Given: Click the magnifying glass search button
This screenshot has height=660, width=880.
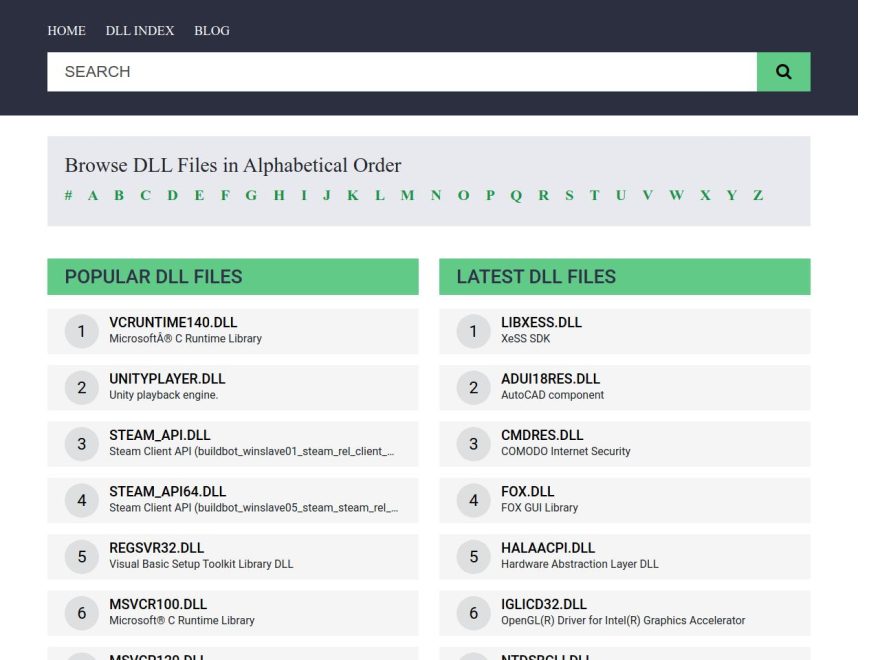Looking at the screenshot, I should pyautogui.click(x=783, y=72).
